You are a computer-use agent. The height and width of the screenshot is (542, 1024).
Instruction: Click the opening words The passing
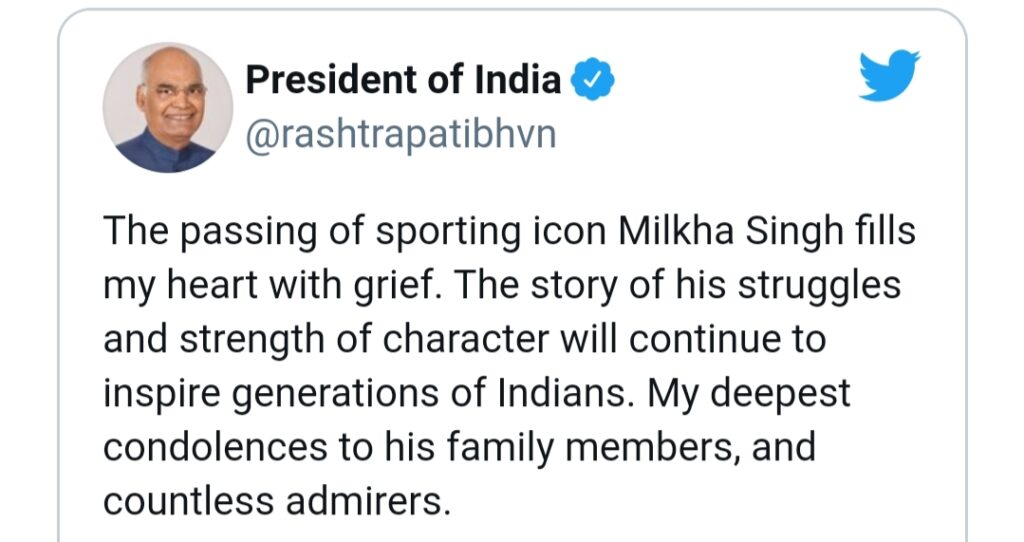coord(210,231)
